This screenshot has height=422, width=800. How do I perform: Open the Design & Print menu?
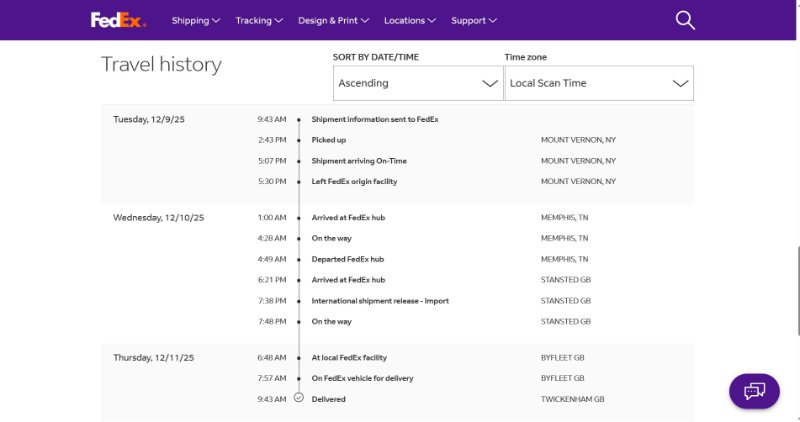click(333, 20)
